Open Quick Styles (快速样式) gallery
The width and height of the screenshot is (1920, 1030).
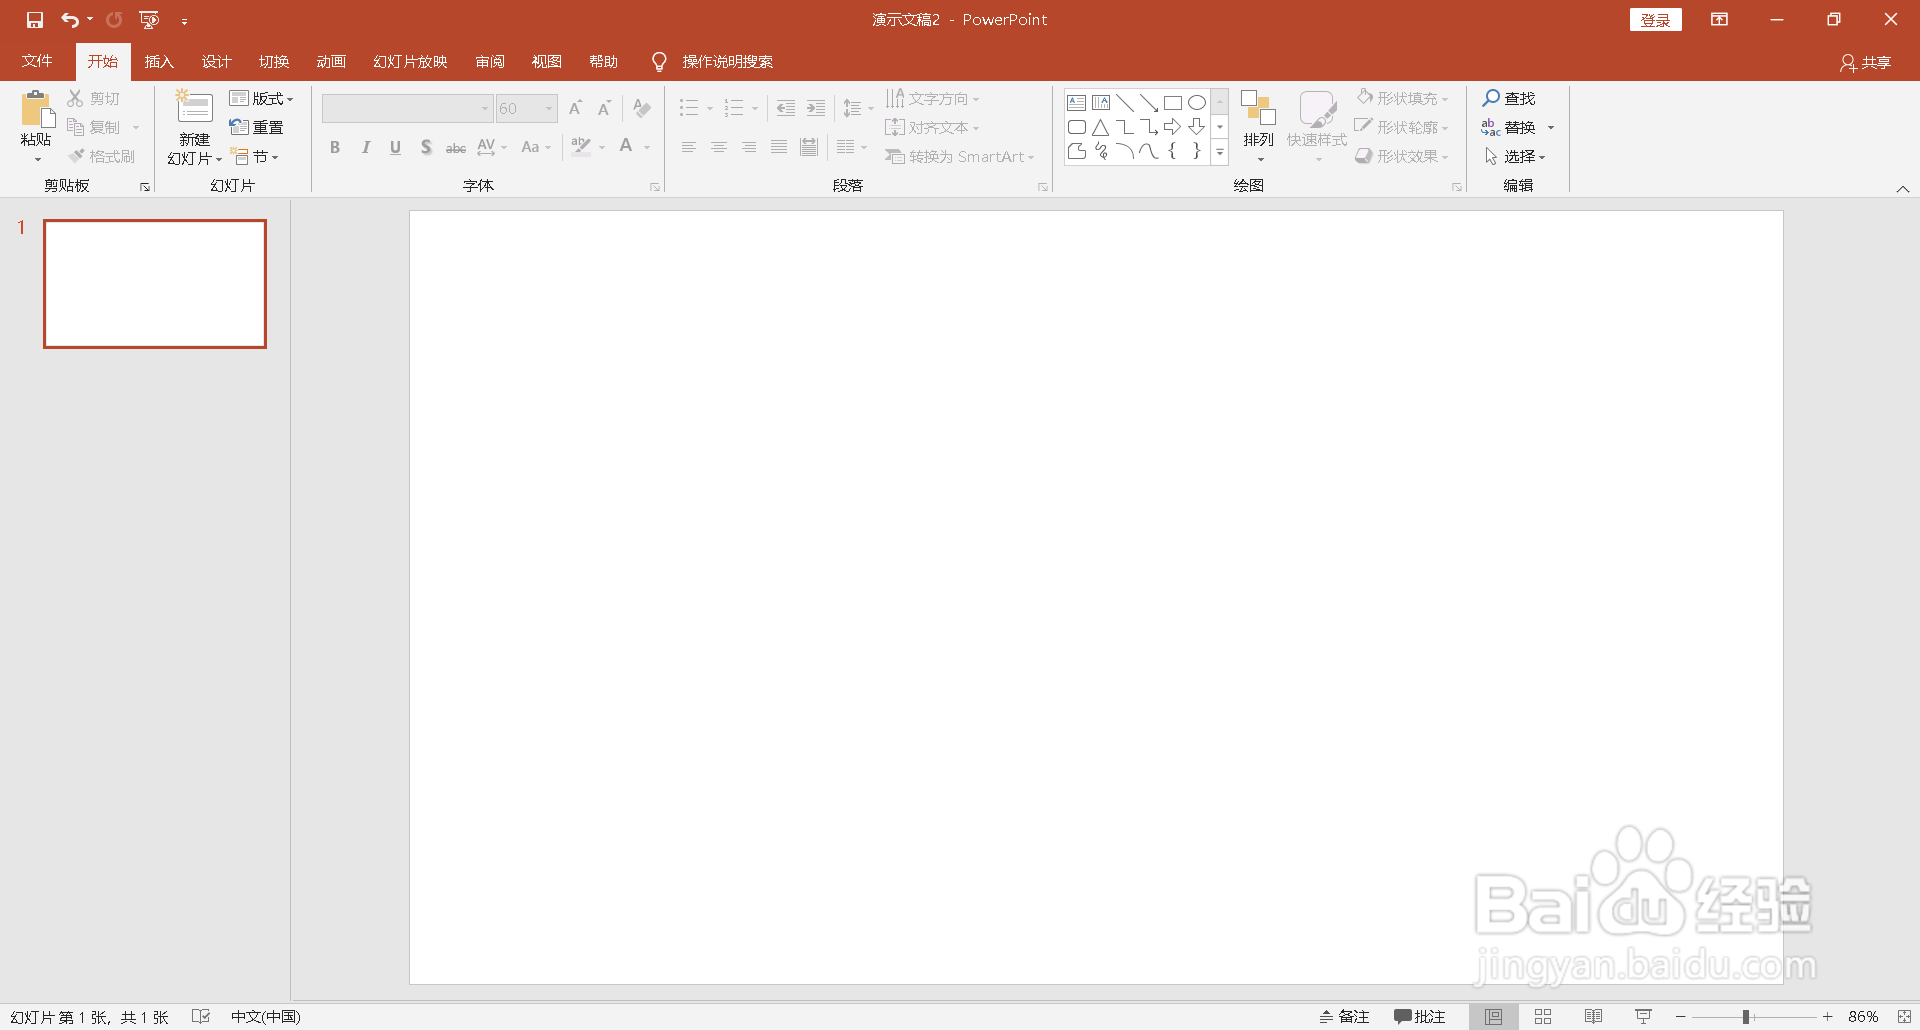(x=1317, y=125)
